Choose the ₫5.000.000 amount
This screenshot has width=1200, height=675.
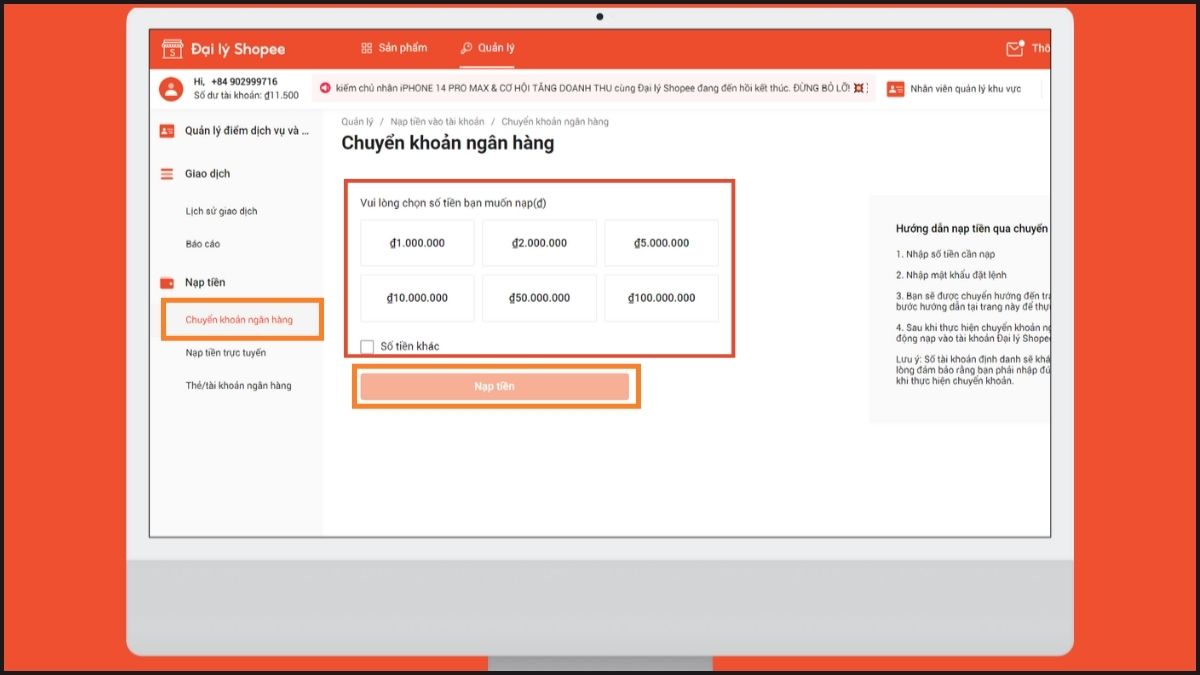tap(661, 243)
